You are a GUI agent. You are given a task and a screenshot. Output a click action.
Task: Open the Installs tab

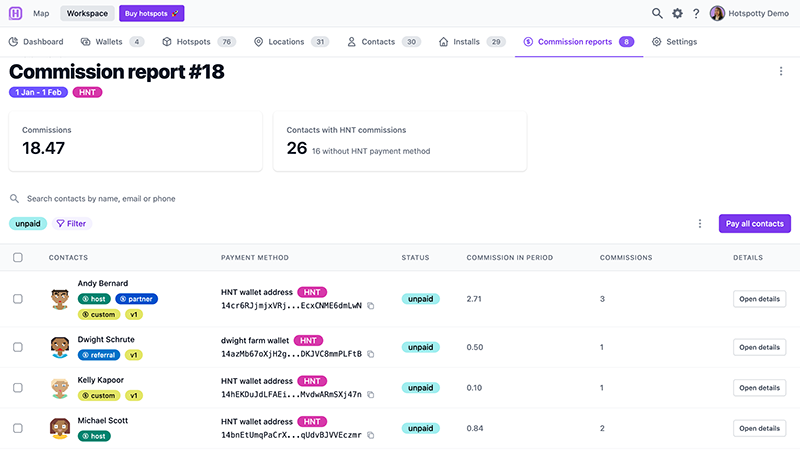pyautogui.click(x=472, y=42)
